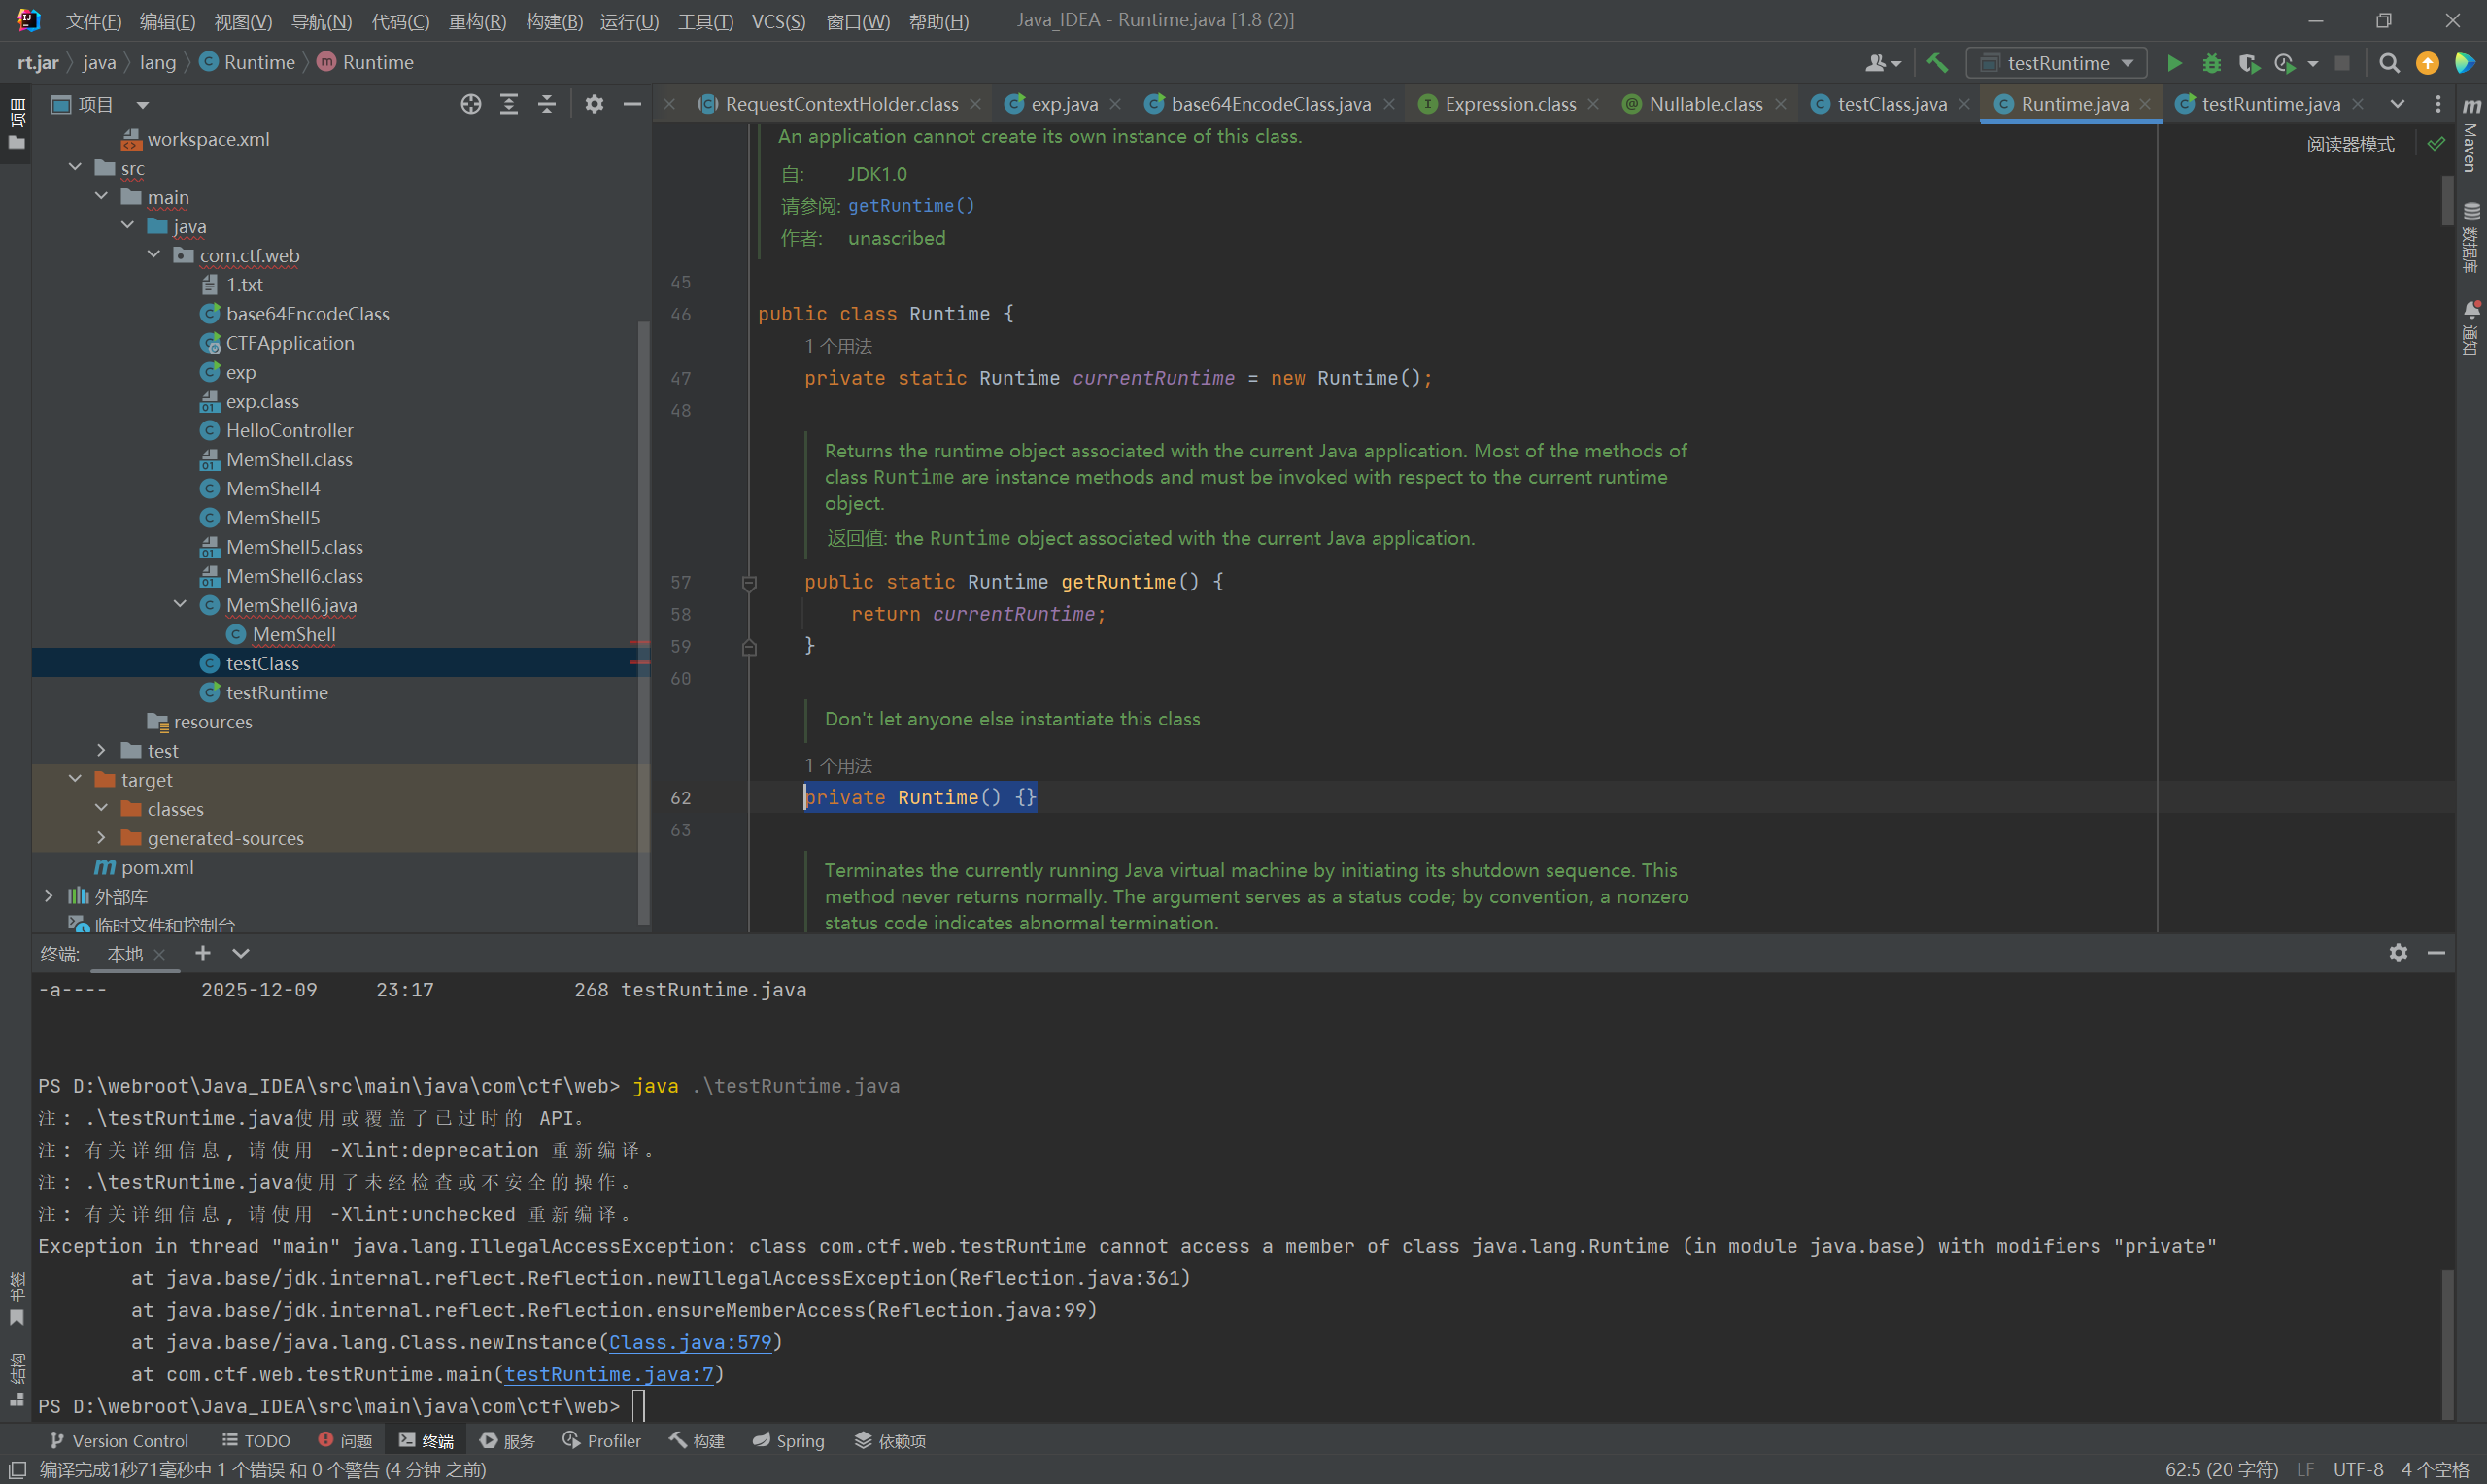2487x1484 pixels.
Task: Open the Maven tool window
Action: [x=2471, y=138]
